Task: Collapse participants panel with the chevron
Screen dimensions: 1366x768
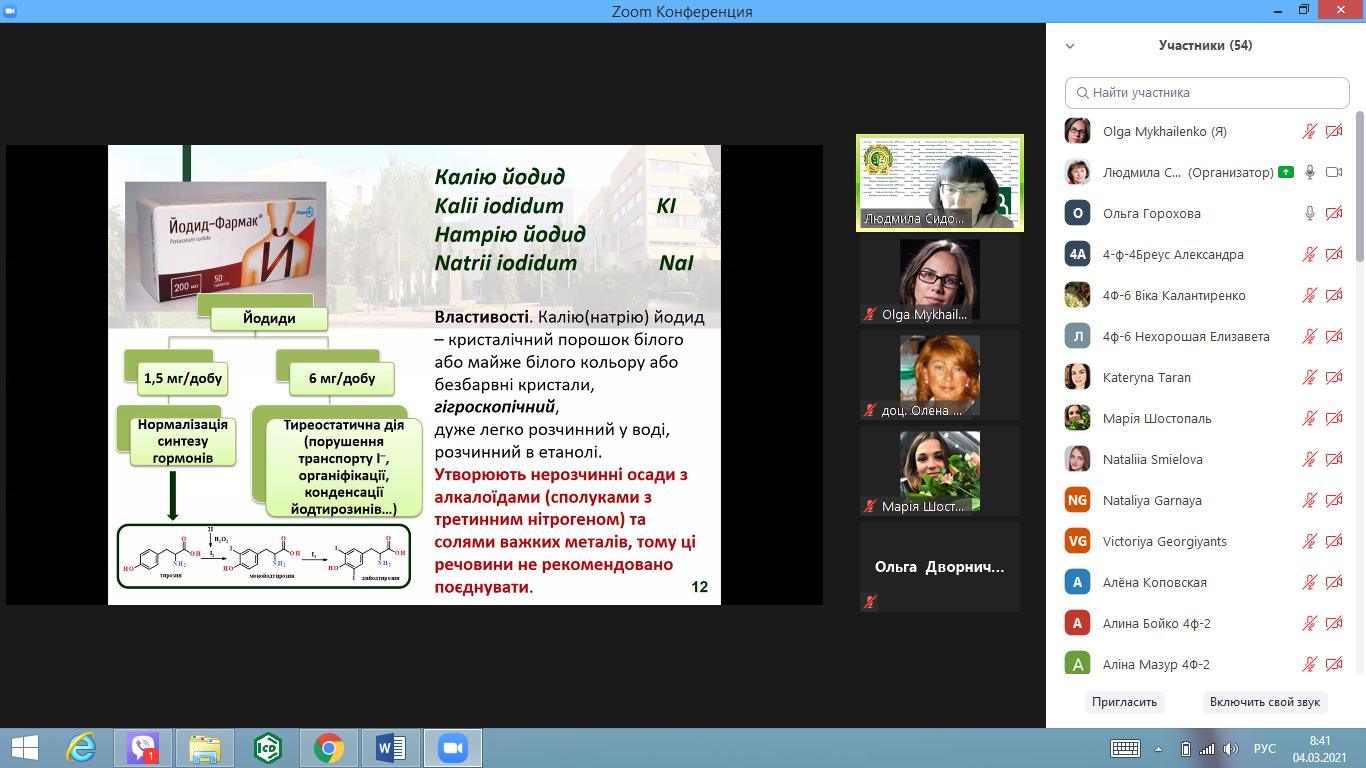Action: coord(1070,46)
